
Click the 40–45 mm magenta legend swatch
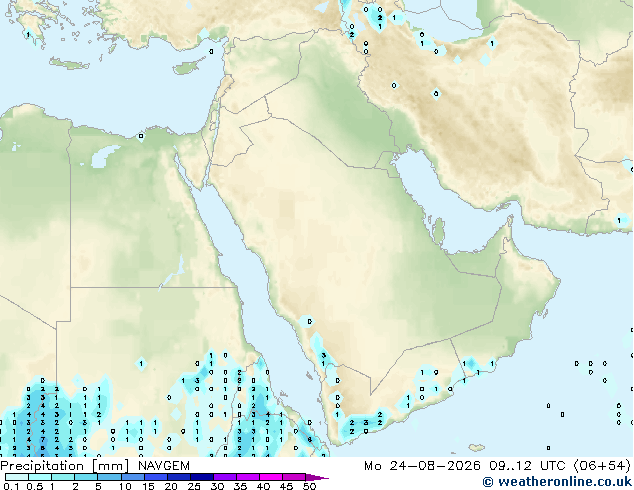tap(271, 477)
